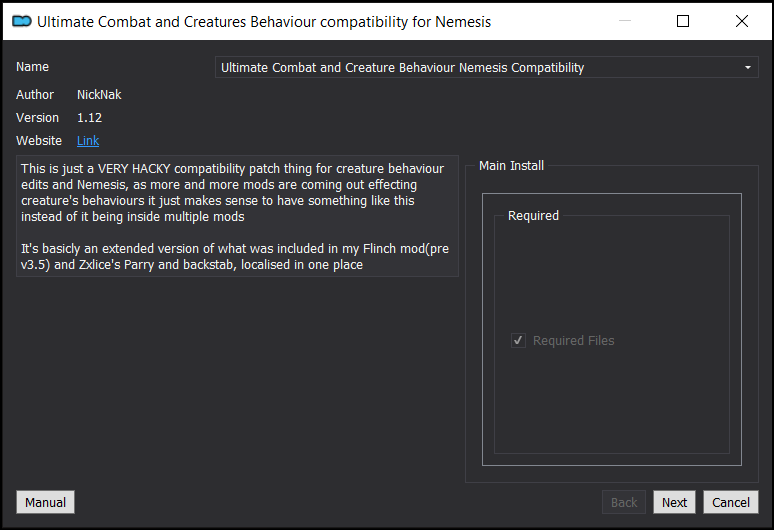Minimize the installer dialog window

click(x=625, y=21)
